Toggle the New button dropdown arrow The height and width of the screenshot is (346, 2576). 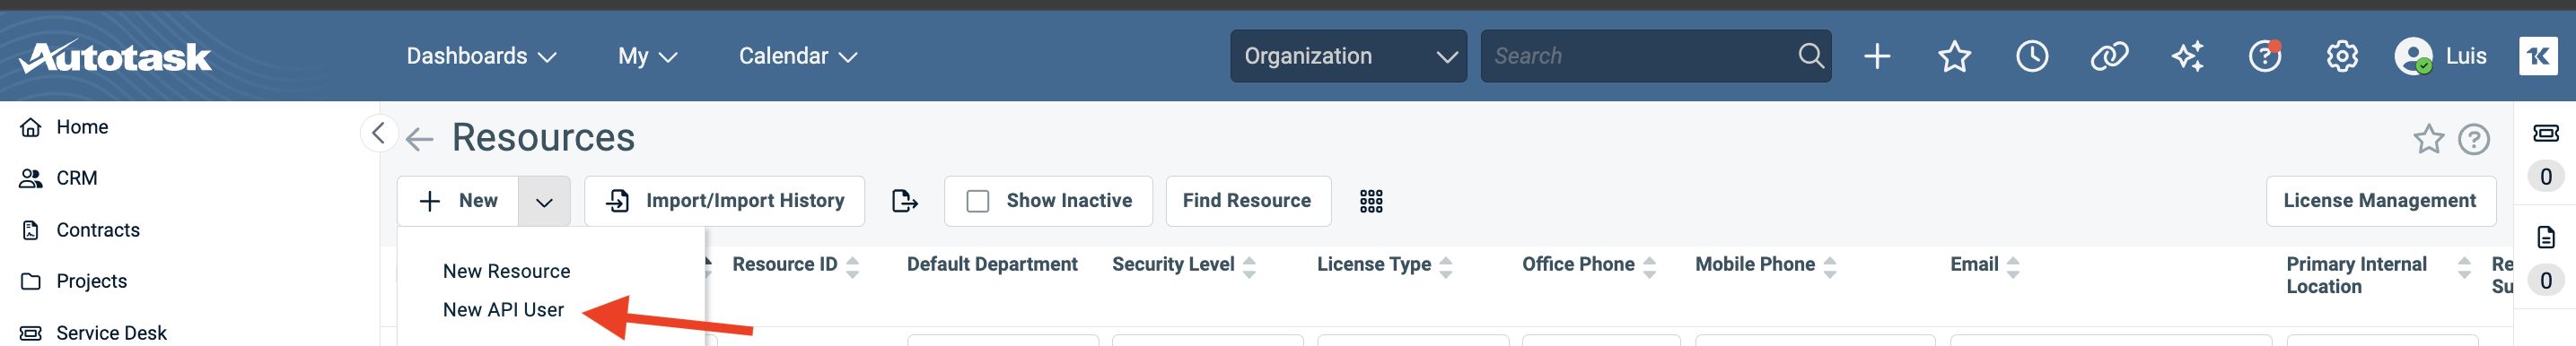pyautogui.click(x=544, y=201)
